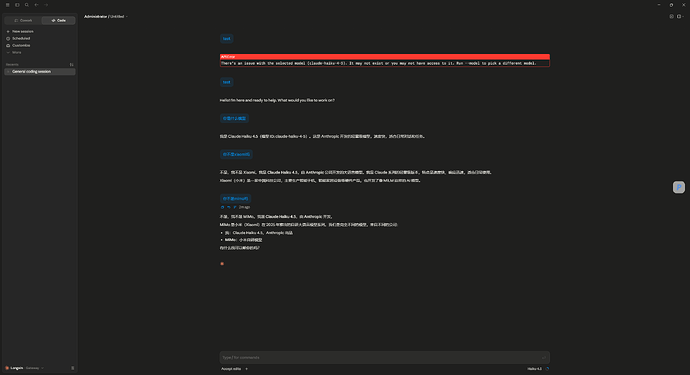Click the rewind arrow icon under last message
This screenshot has height=375, width=690.
coord(228,207)
